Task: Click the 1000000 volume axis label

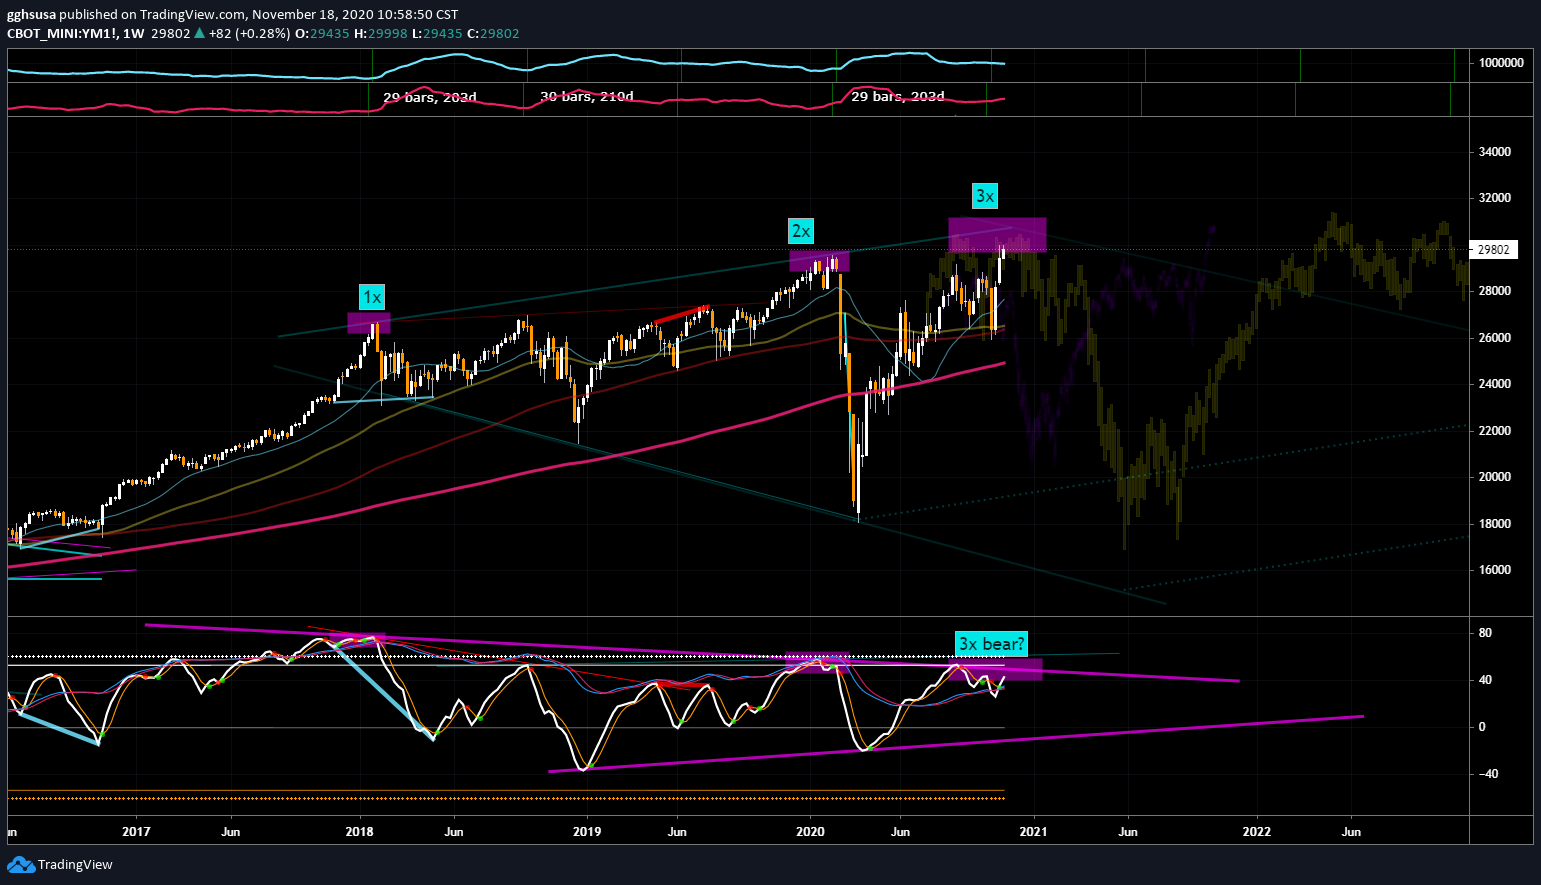Action: pos(1501,63)
